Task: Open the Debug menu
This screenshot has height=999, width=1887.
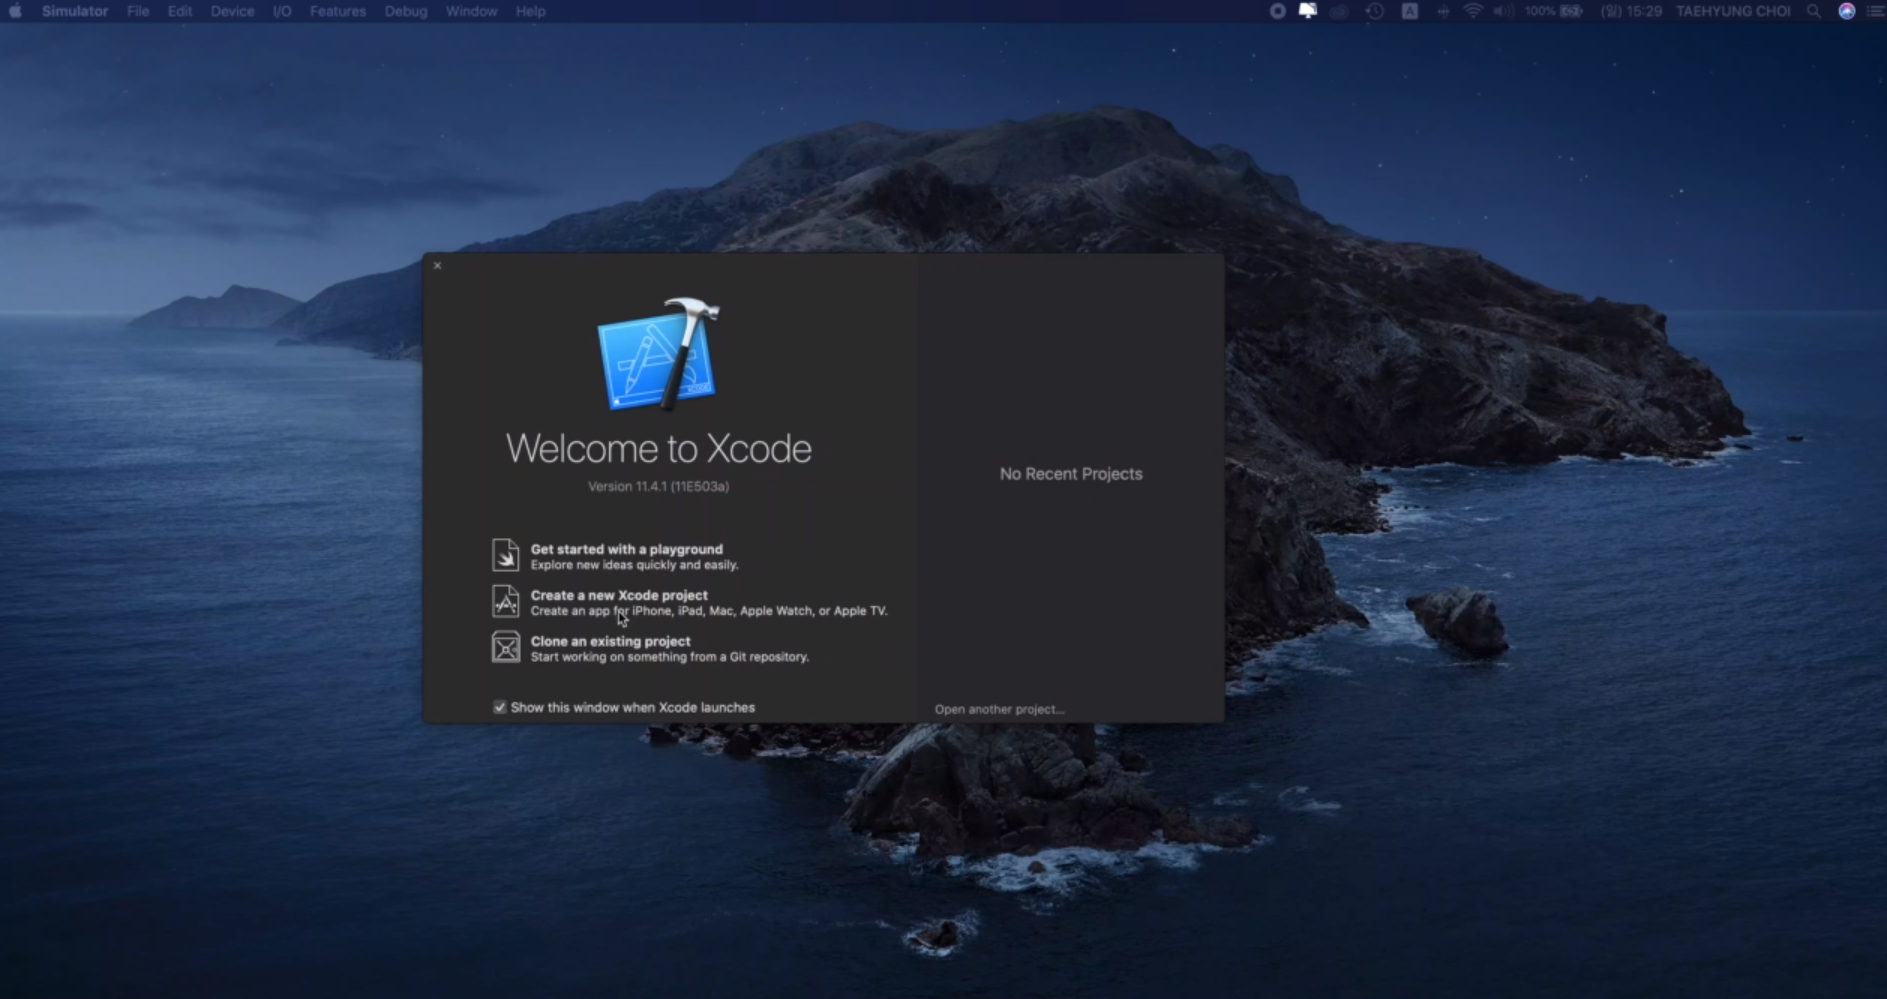Action: (406, 11)
